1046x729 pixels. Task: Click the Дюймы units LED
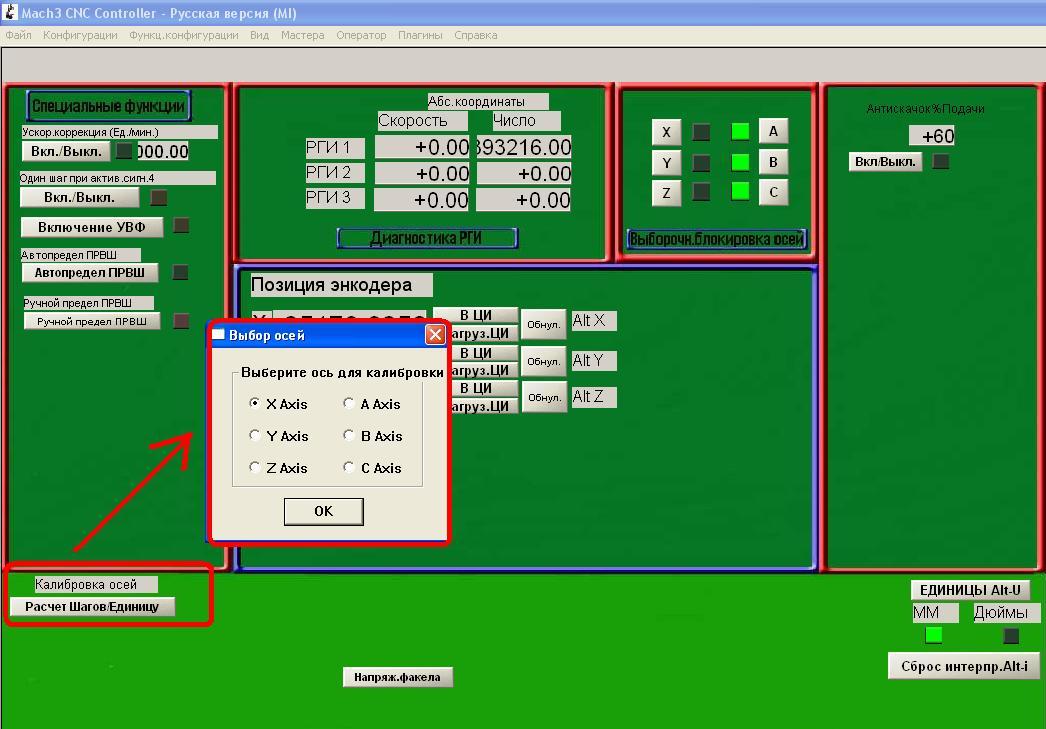tap(1011, 635)
